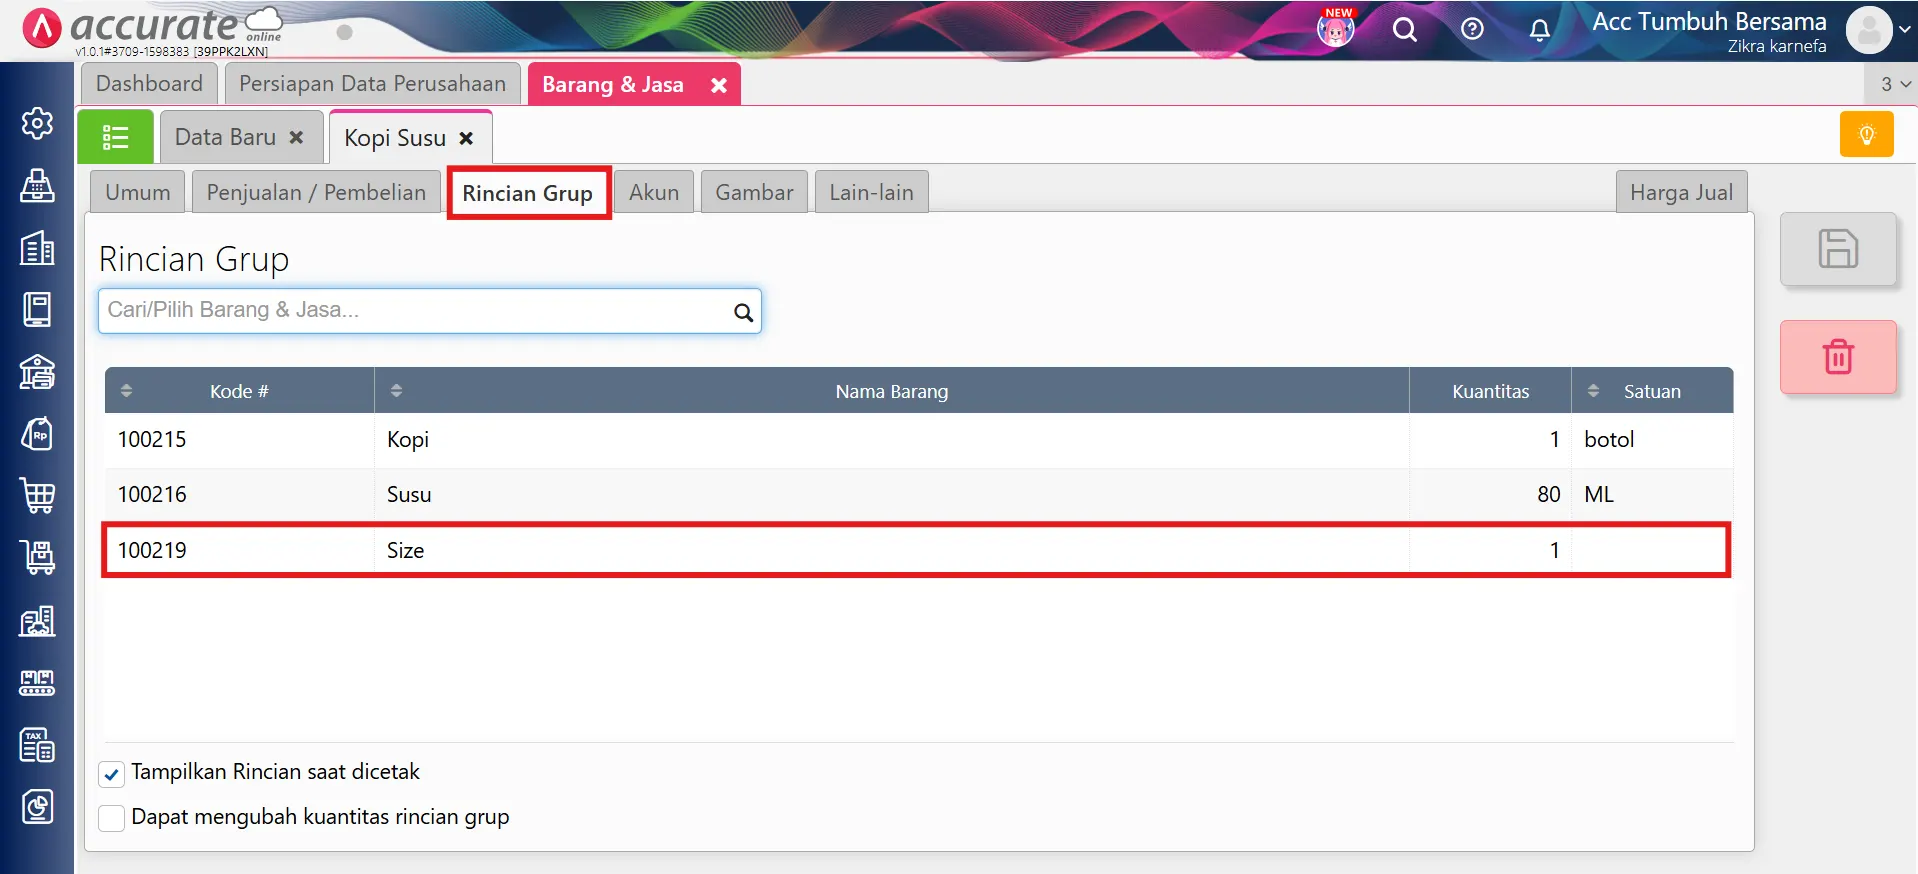Open the shopping cart sidebar module

point(37,495)
